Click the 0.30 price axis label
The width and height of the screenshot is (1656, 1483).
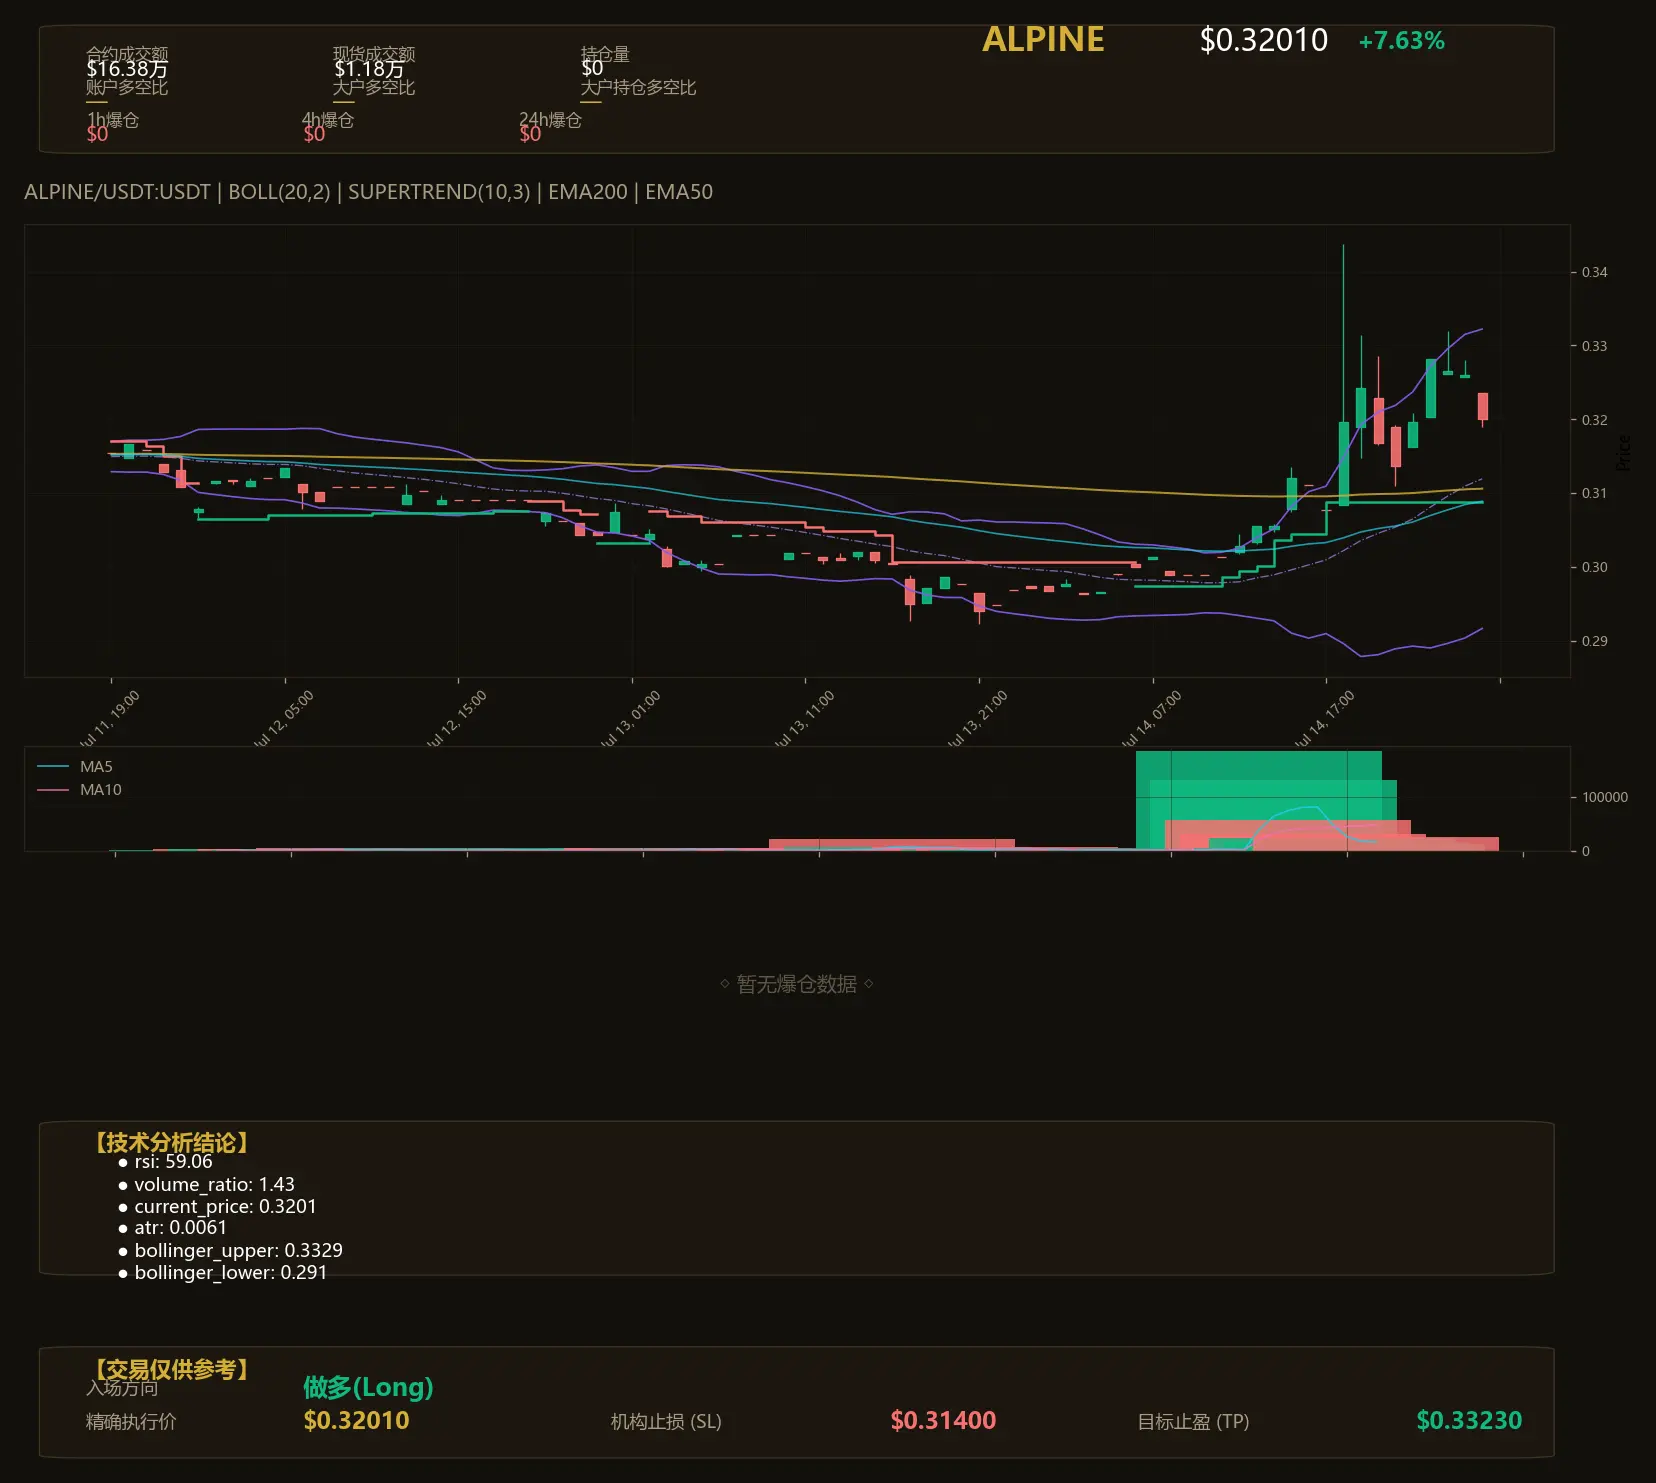1594,567
